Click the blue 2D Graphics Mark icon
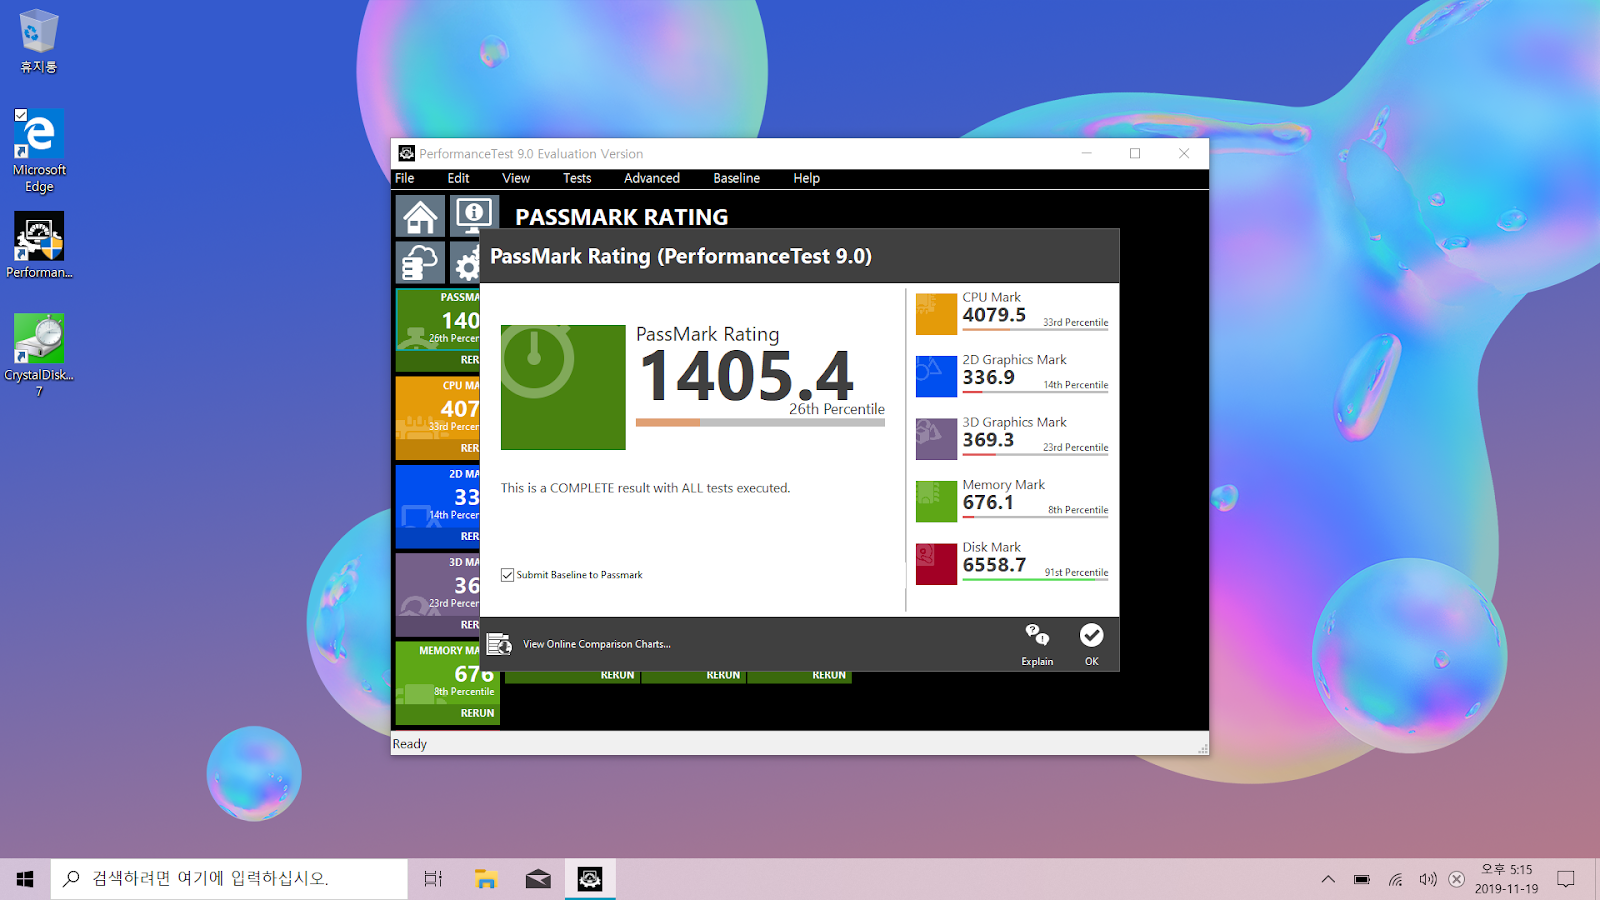This screenshot has width=1600, height=900. click(936, 376)
